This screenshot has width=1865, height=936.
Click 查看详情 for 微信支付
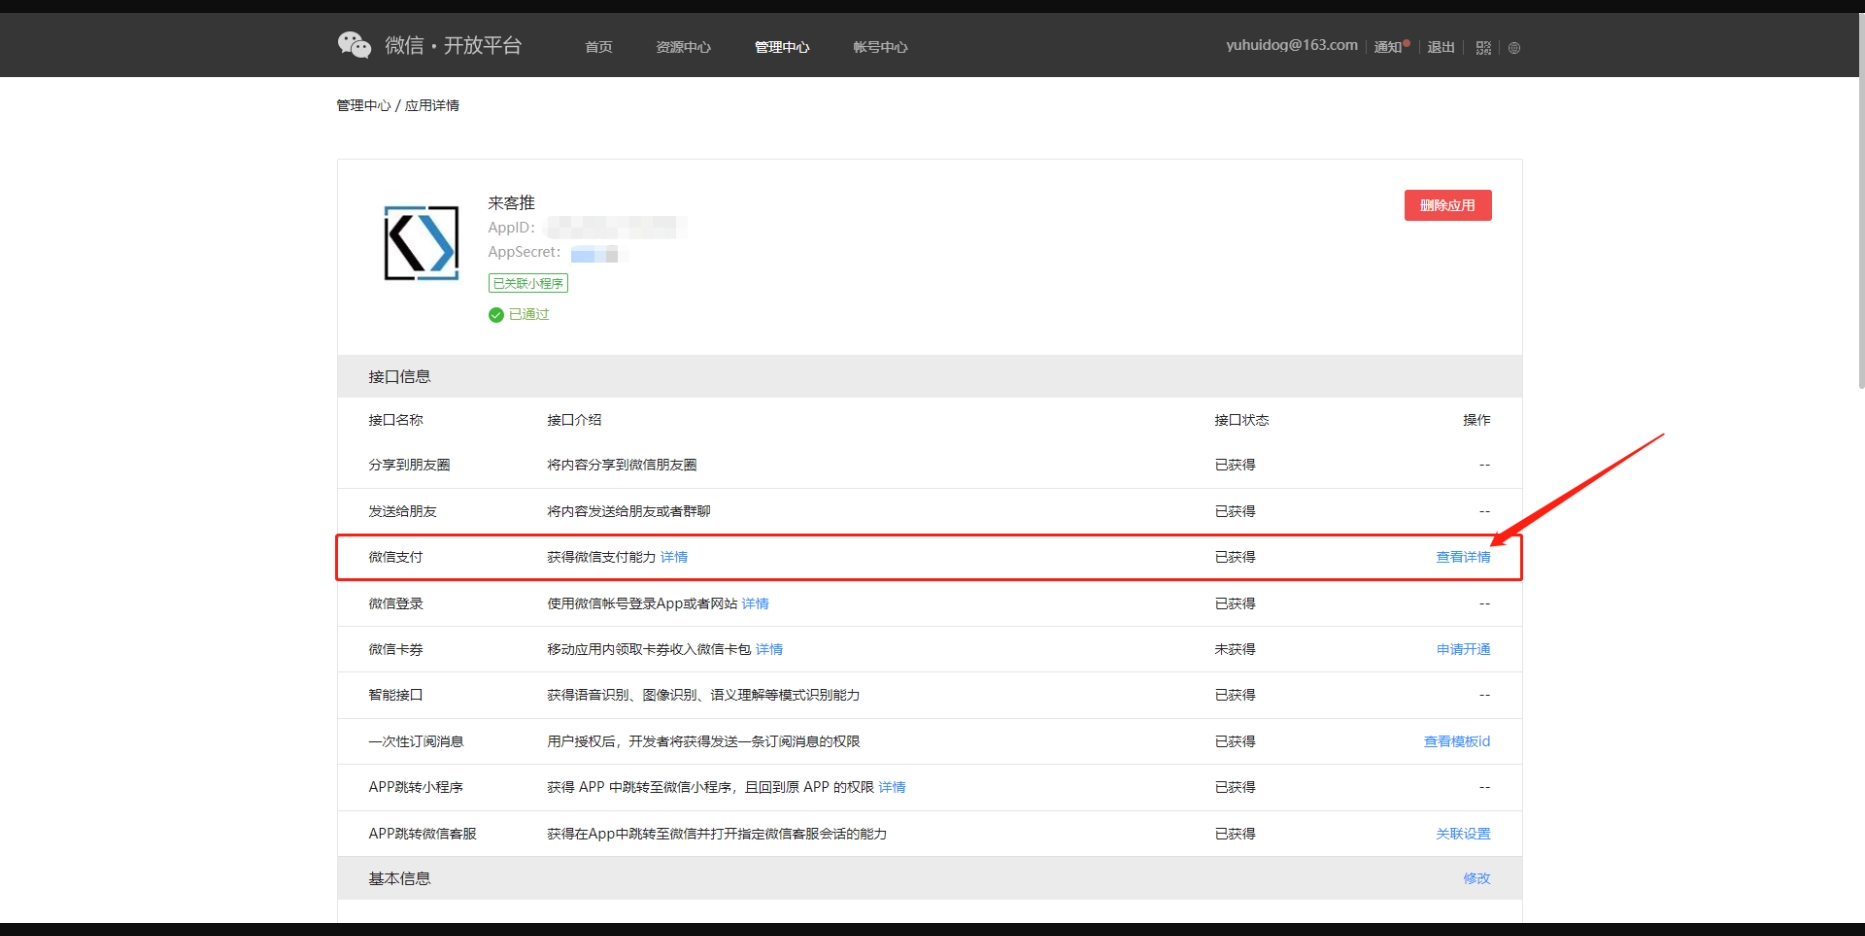coord(1462,557)
